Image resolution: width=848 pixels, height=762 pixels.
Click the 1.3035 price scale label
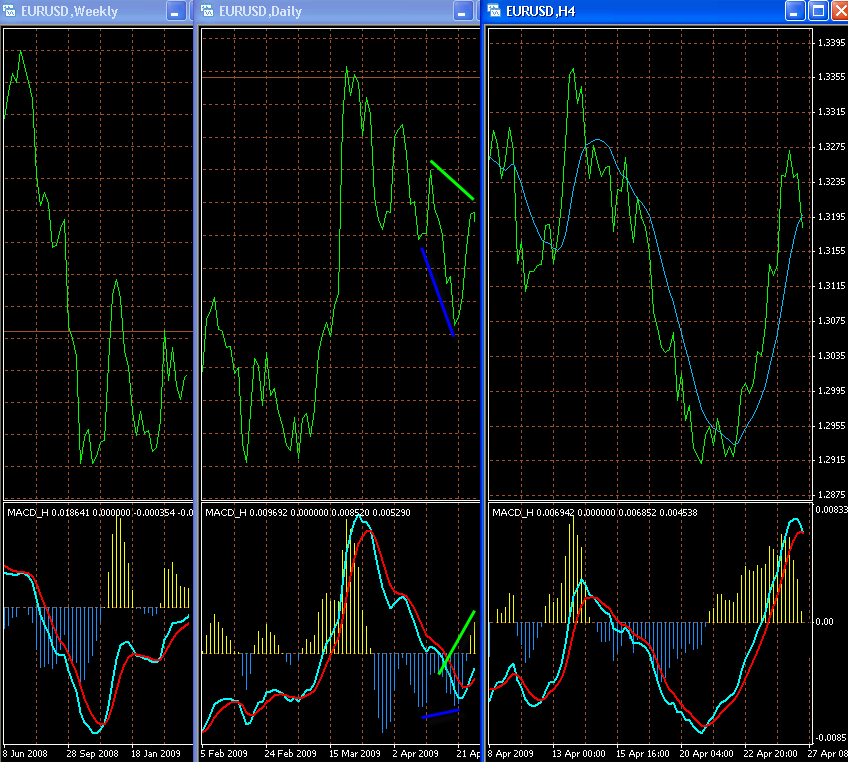[832, 356]
